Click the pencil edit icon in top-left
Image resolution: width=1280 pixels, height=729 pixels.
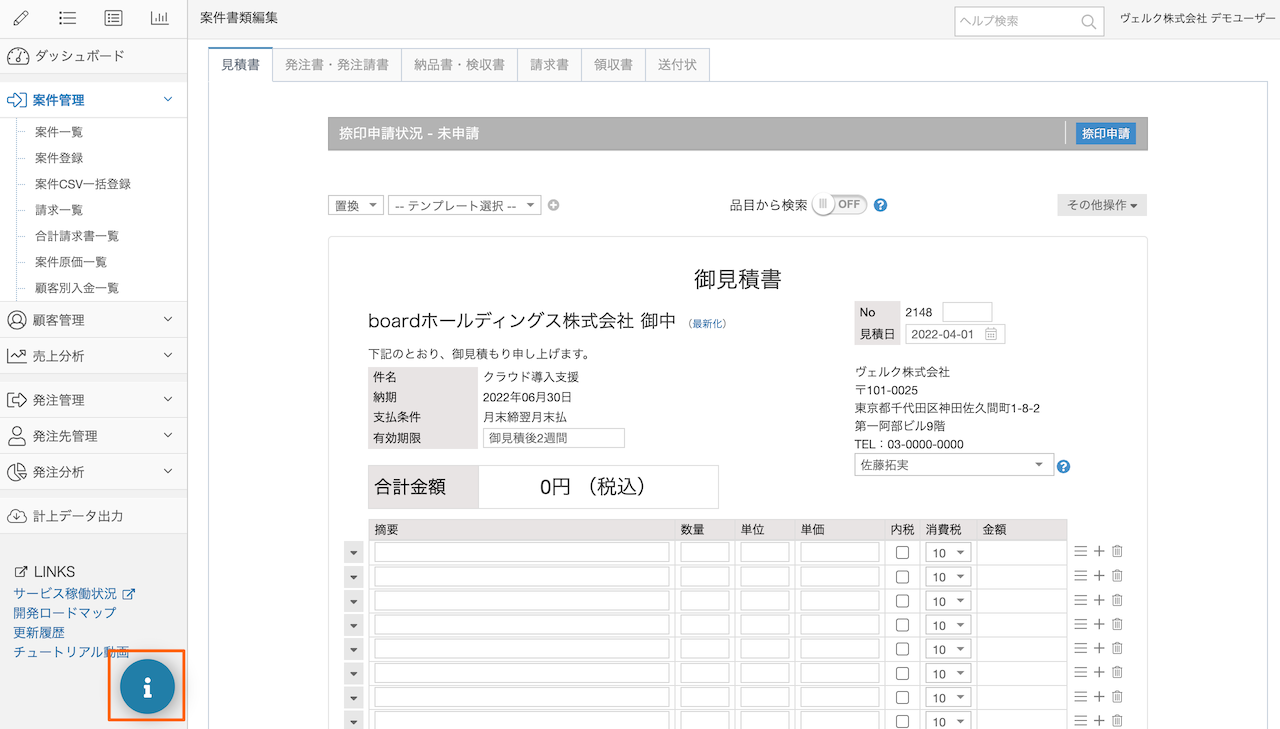coord(22,18)
